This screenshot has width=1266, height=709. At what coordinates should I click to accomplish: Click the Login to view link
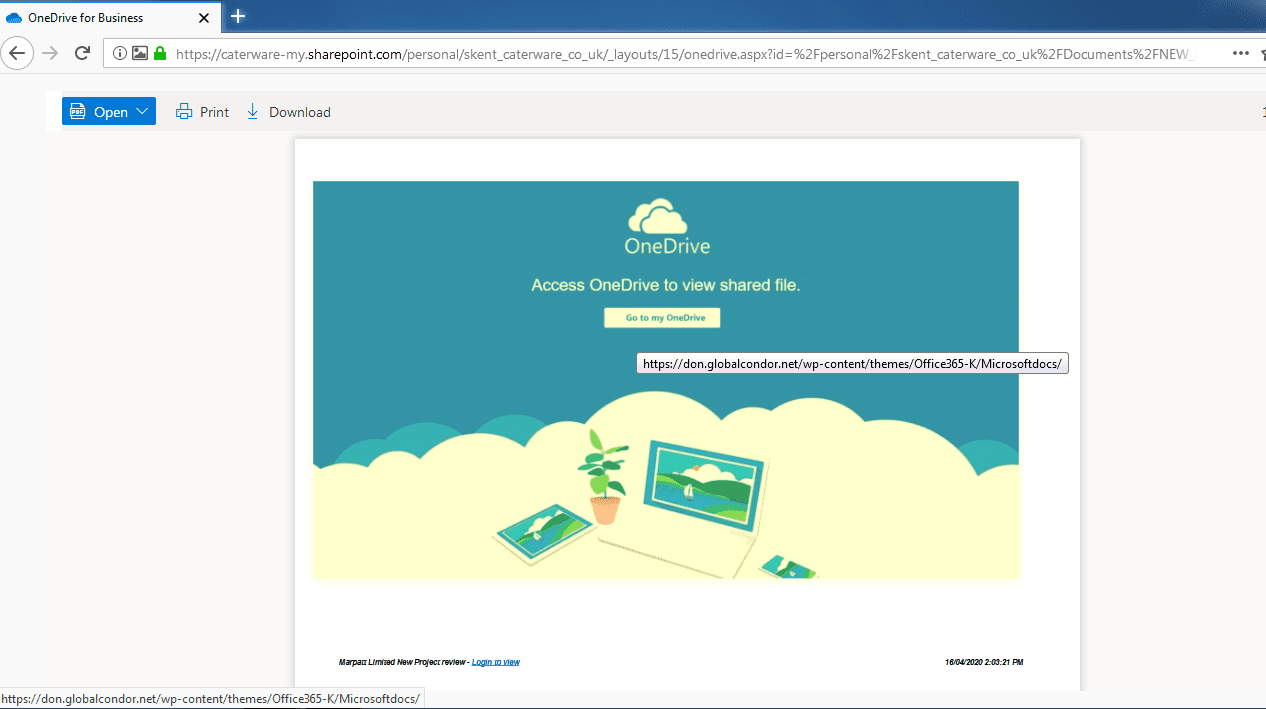(496, 662)
